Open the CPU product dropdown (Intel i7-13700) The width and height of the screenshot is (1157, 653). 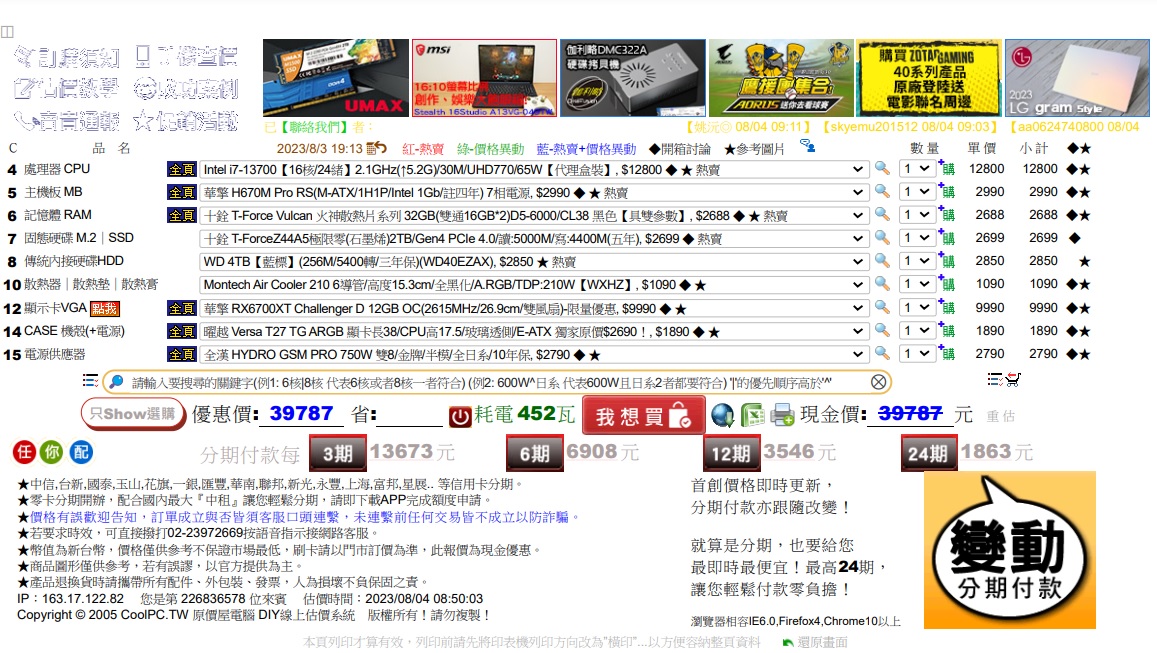tap(533, 169)
